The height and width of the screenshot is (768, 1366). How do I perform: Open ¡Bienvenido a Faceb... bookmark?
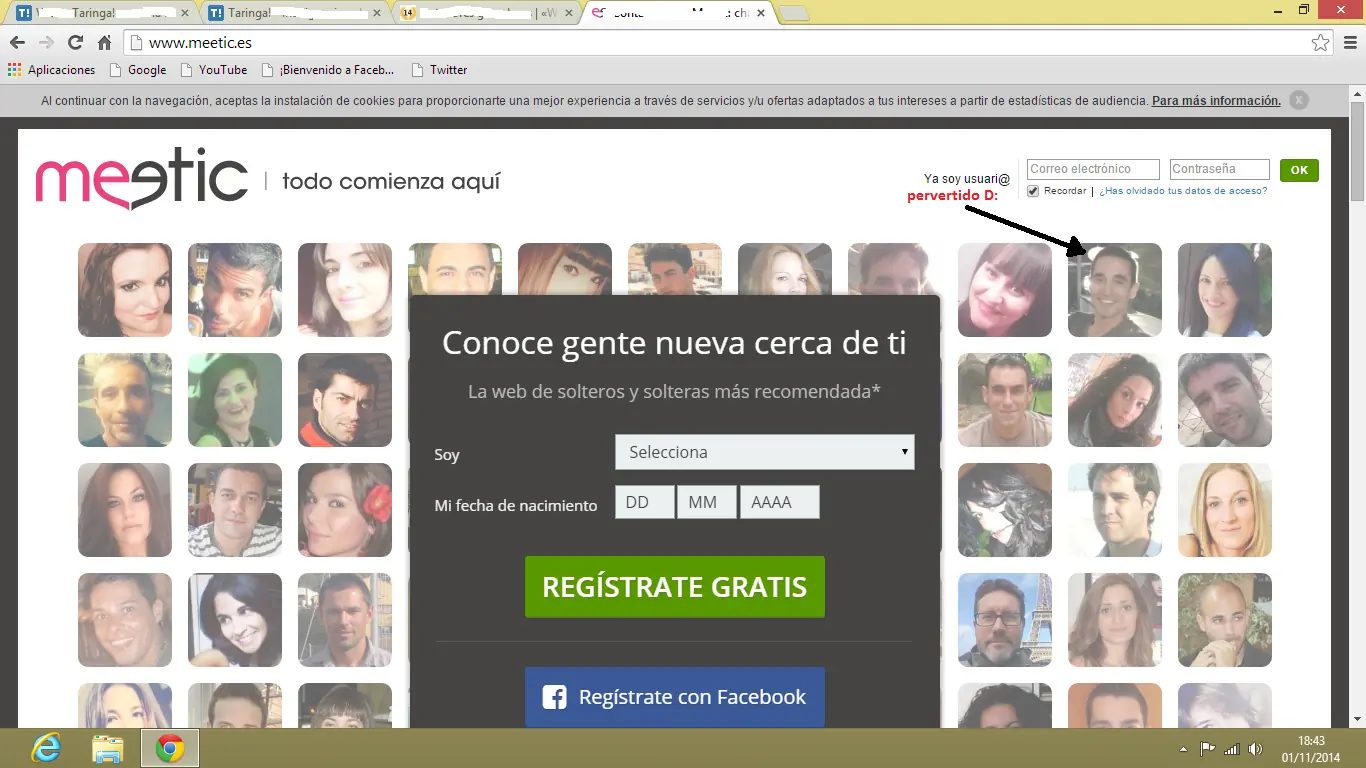click(x=328, y=70)
